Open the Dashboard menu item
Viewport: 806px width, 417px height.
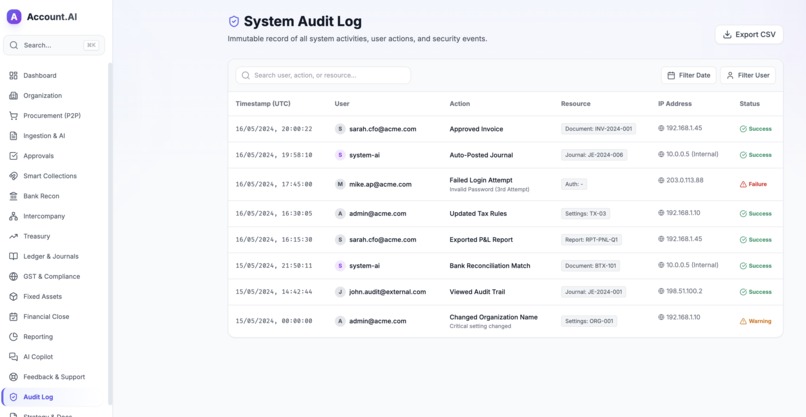click(54, 76)
